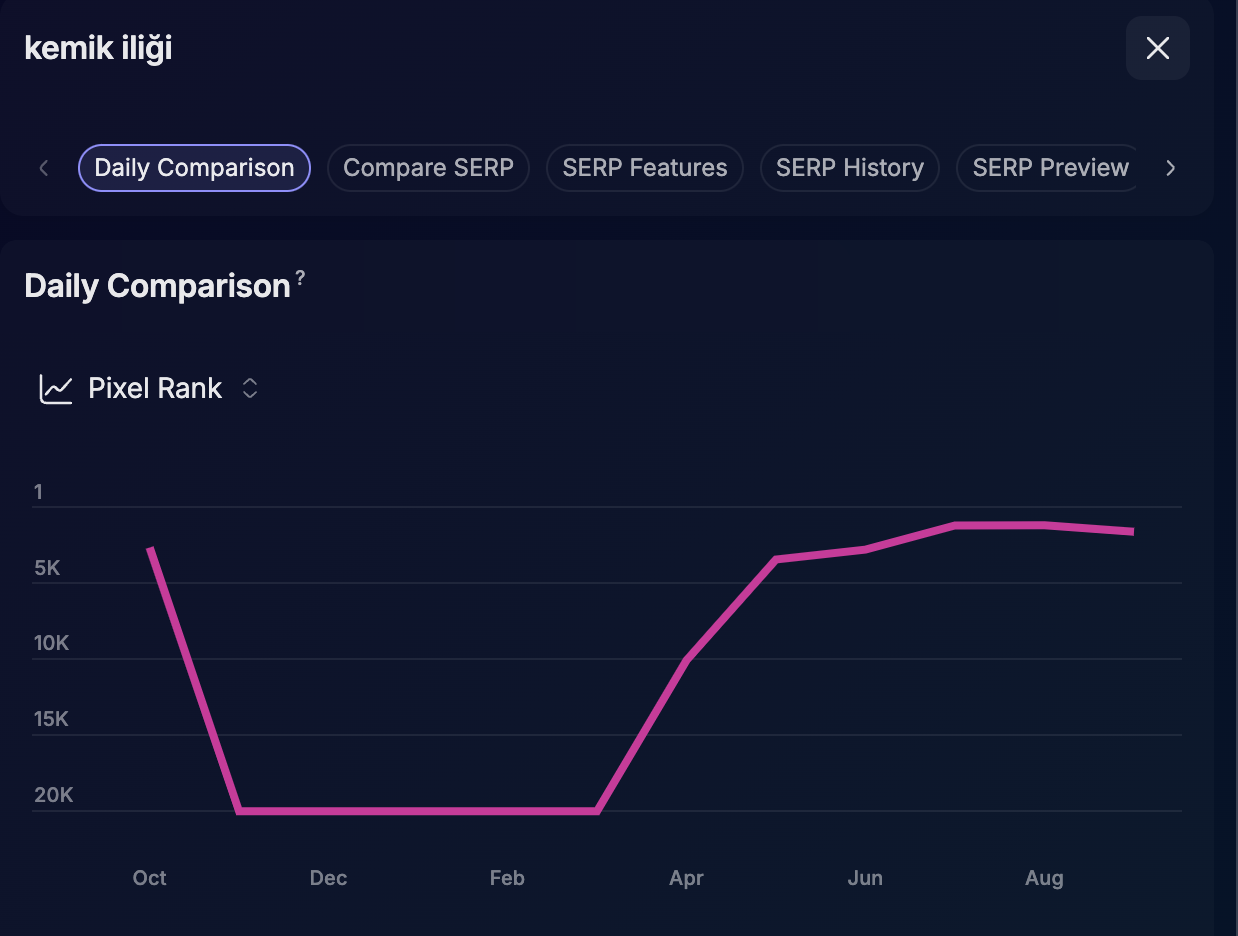Click the Feb label on the x-axis

(507, 878)
